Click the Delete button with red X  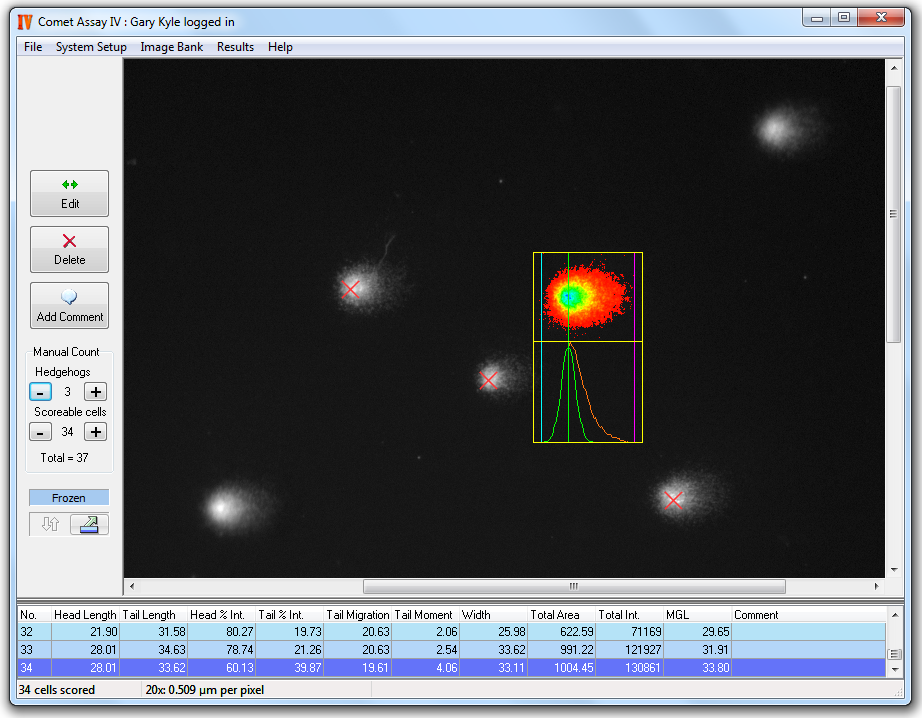(69, 249)
